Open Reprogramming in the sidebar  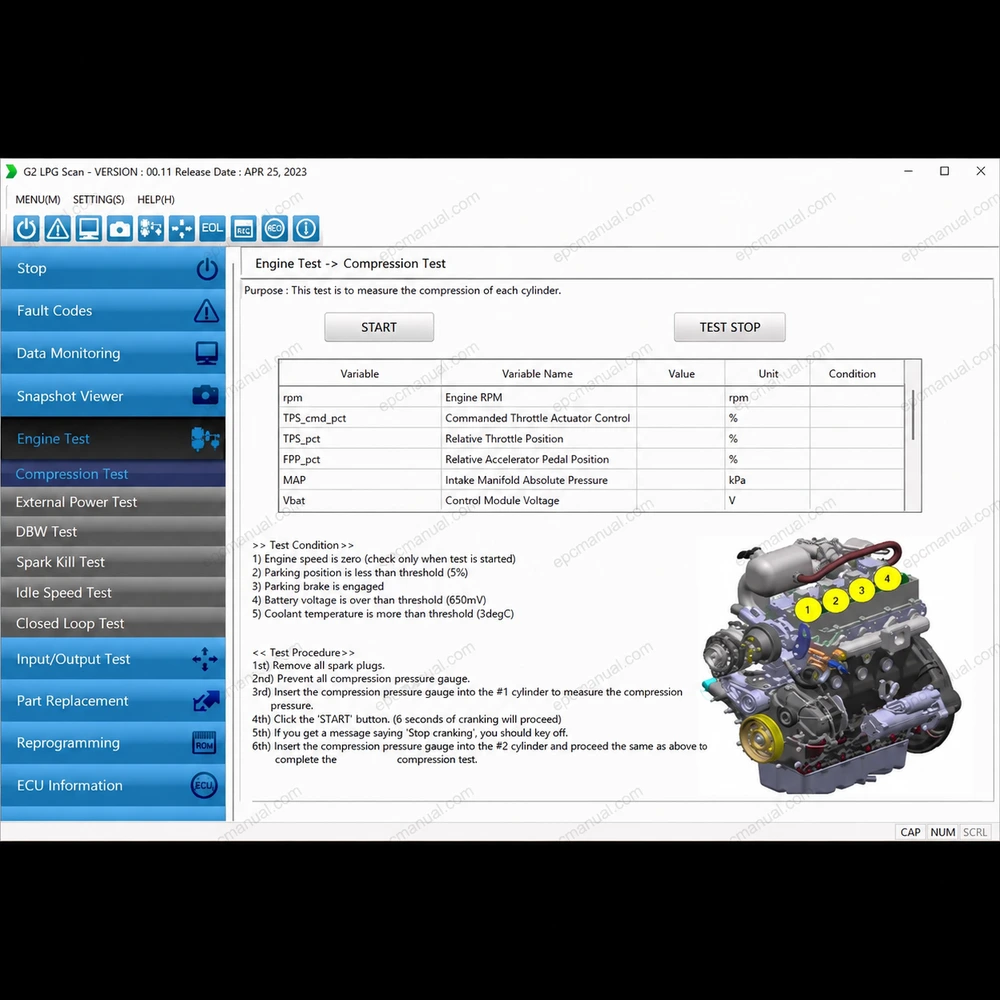(113, 743)
